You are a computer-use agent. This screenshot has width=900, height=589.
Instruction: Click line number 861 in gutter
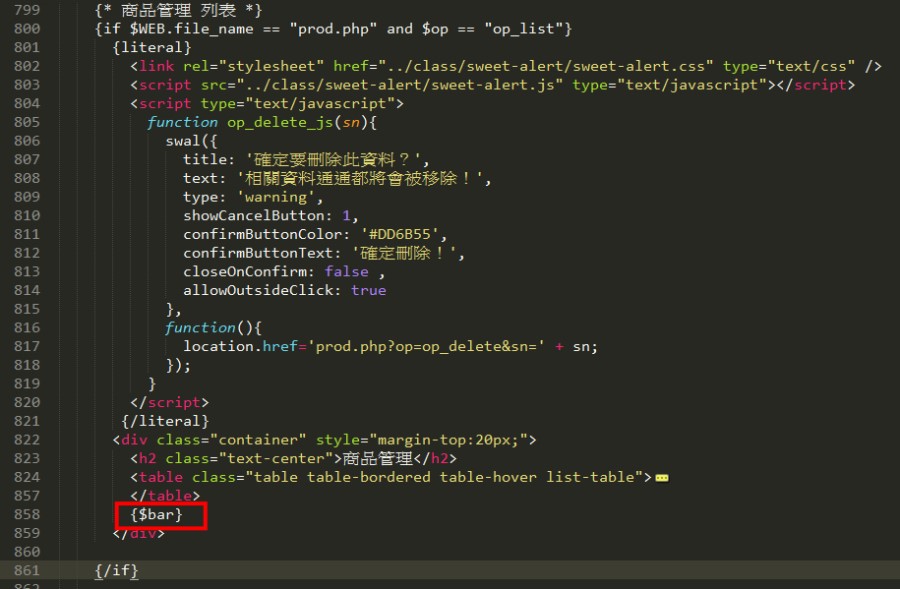click(x=27, y=571)
